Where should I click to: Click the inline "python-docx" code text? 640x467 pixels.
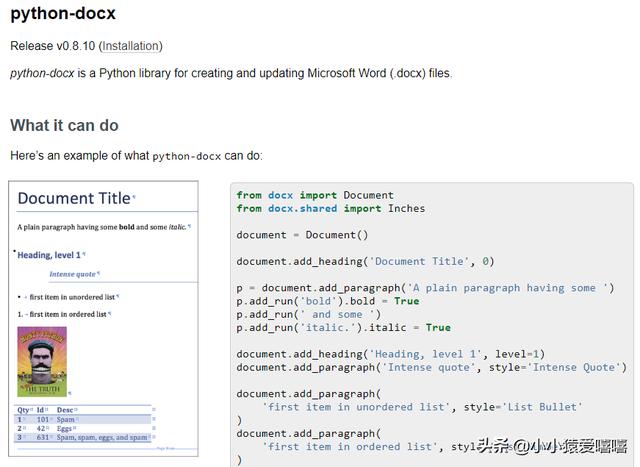pyautogui.click(x=186, y=156)
